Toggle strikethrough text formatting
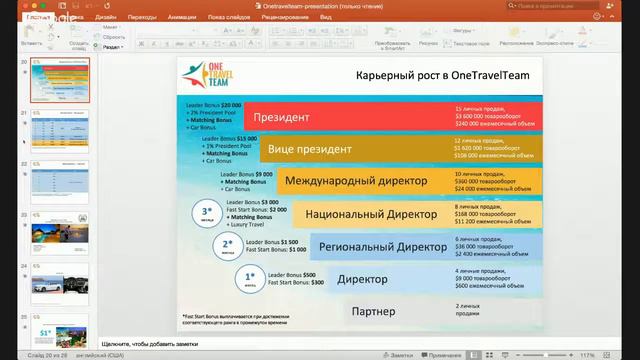The height and width of the screenshot is (360, 640). coord(179,44)
